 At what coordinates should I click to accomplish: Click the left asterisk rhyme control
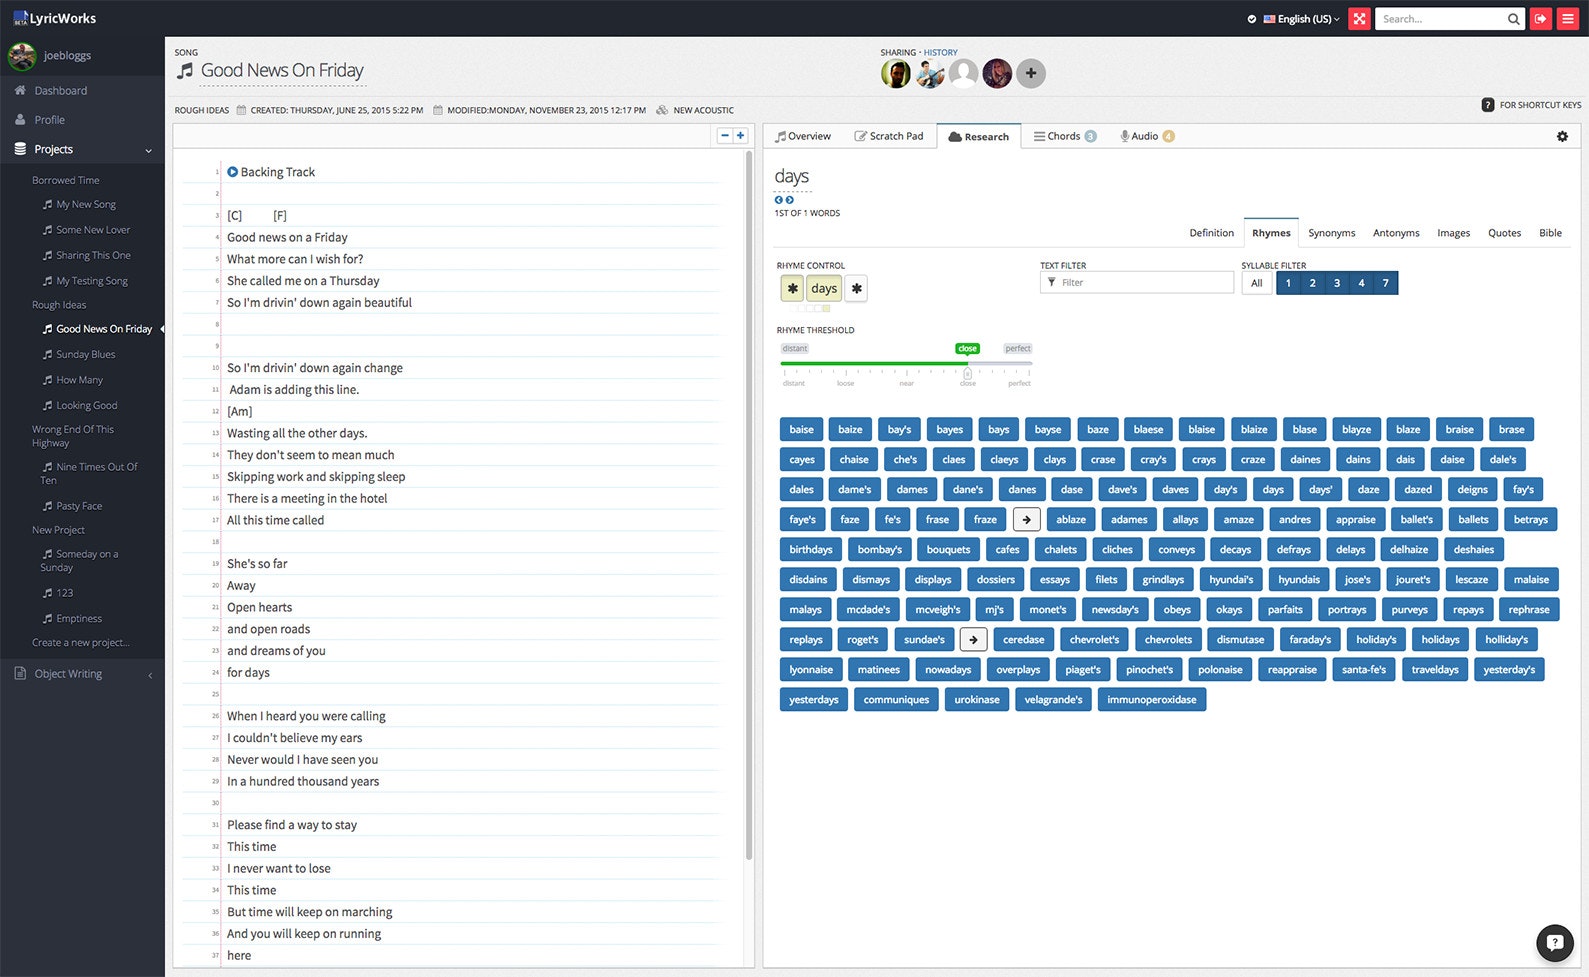tap(792, 288)
